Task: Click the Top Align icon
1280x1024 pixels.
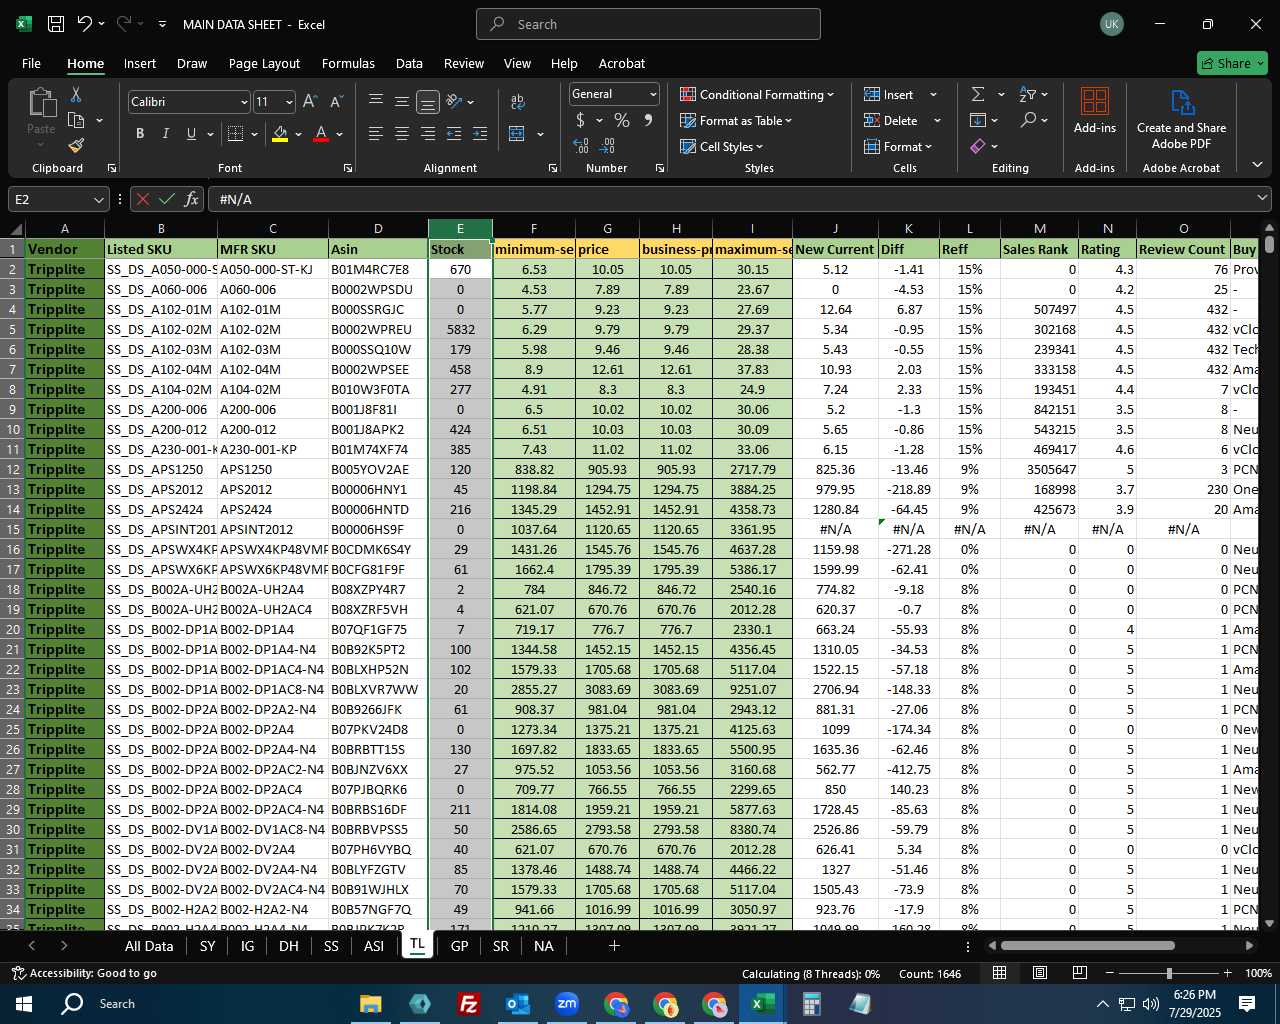Action: point(376,101)
